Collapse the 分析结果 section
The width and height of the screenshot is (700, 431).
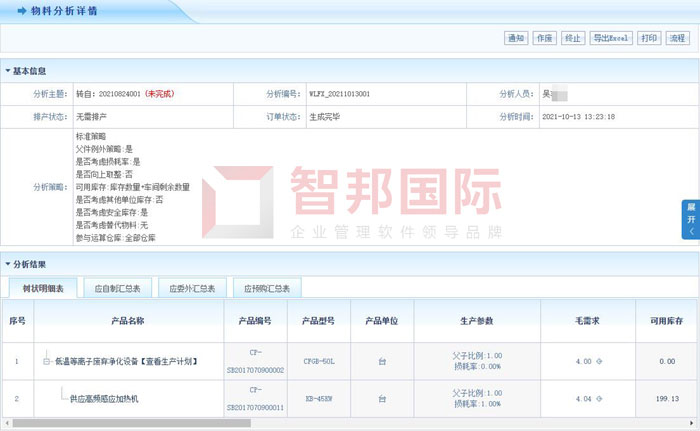click(8, 264)
